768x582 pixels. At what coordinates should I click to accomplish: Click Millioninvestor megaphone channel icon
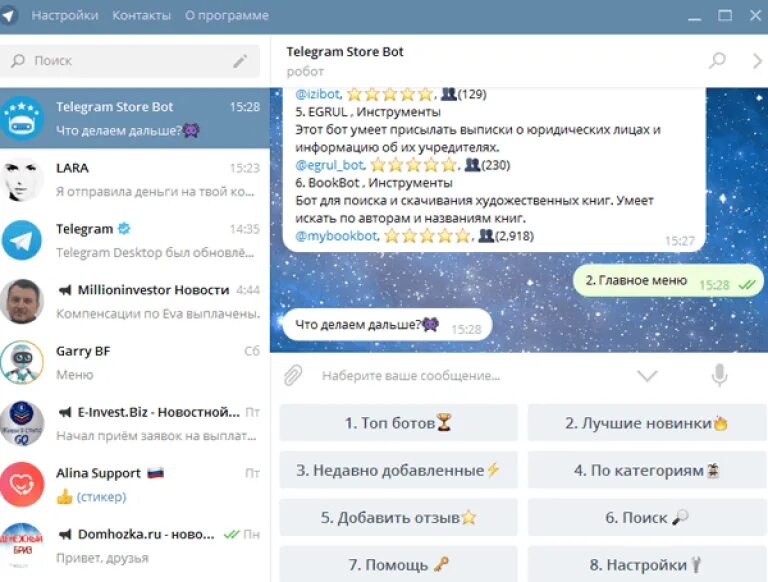click(65, 290)
